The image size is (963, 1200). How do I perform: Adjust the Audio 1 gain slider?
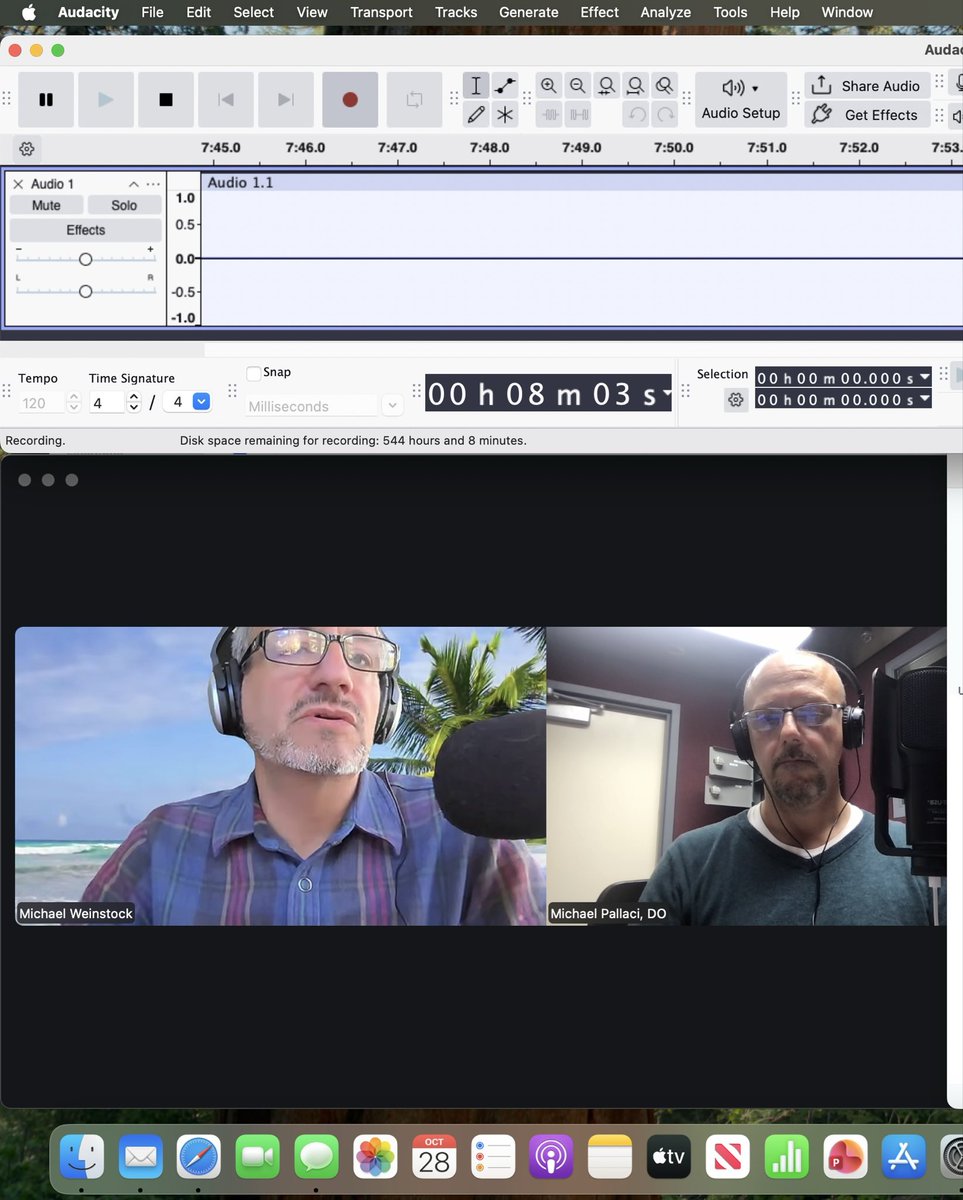(85, 258)
